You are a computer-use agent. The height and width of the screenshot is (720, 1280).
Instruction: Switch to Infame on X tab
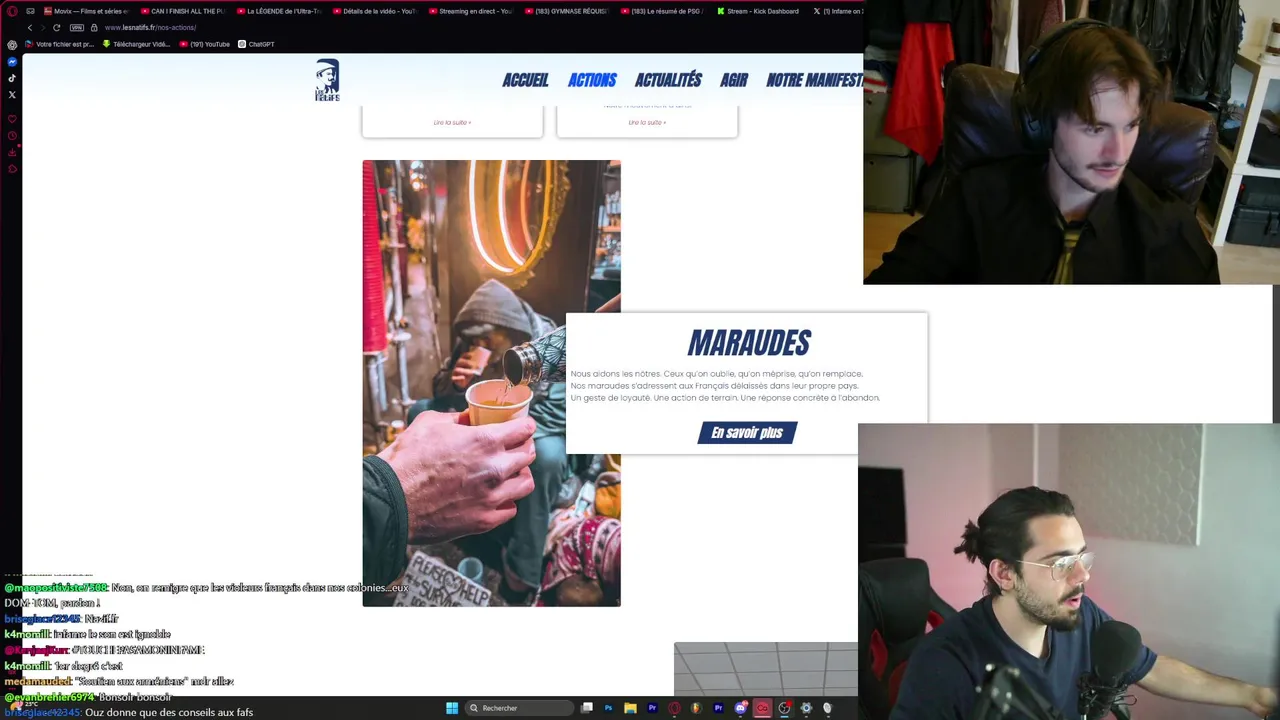(836, 11)
